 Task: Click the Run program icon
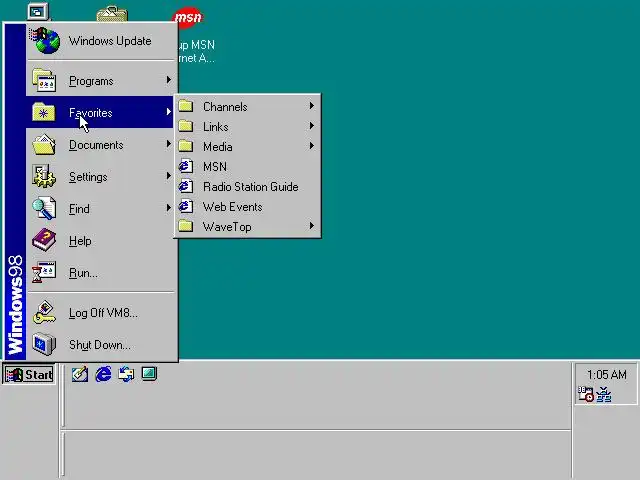(x=44, y=272)
